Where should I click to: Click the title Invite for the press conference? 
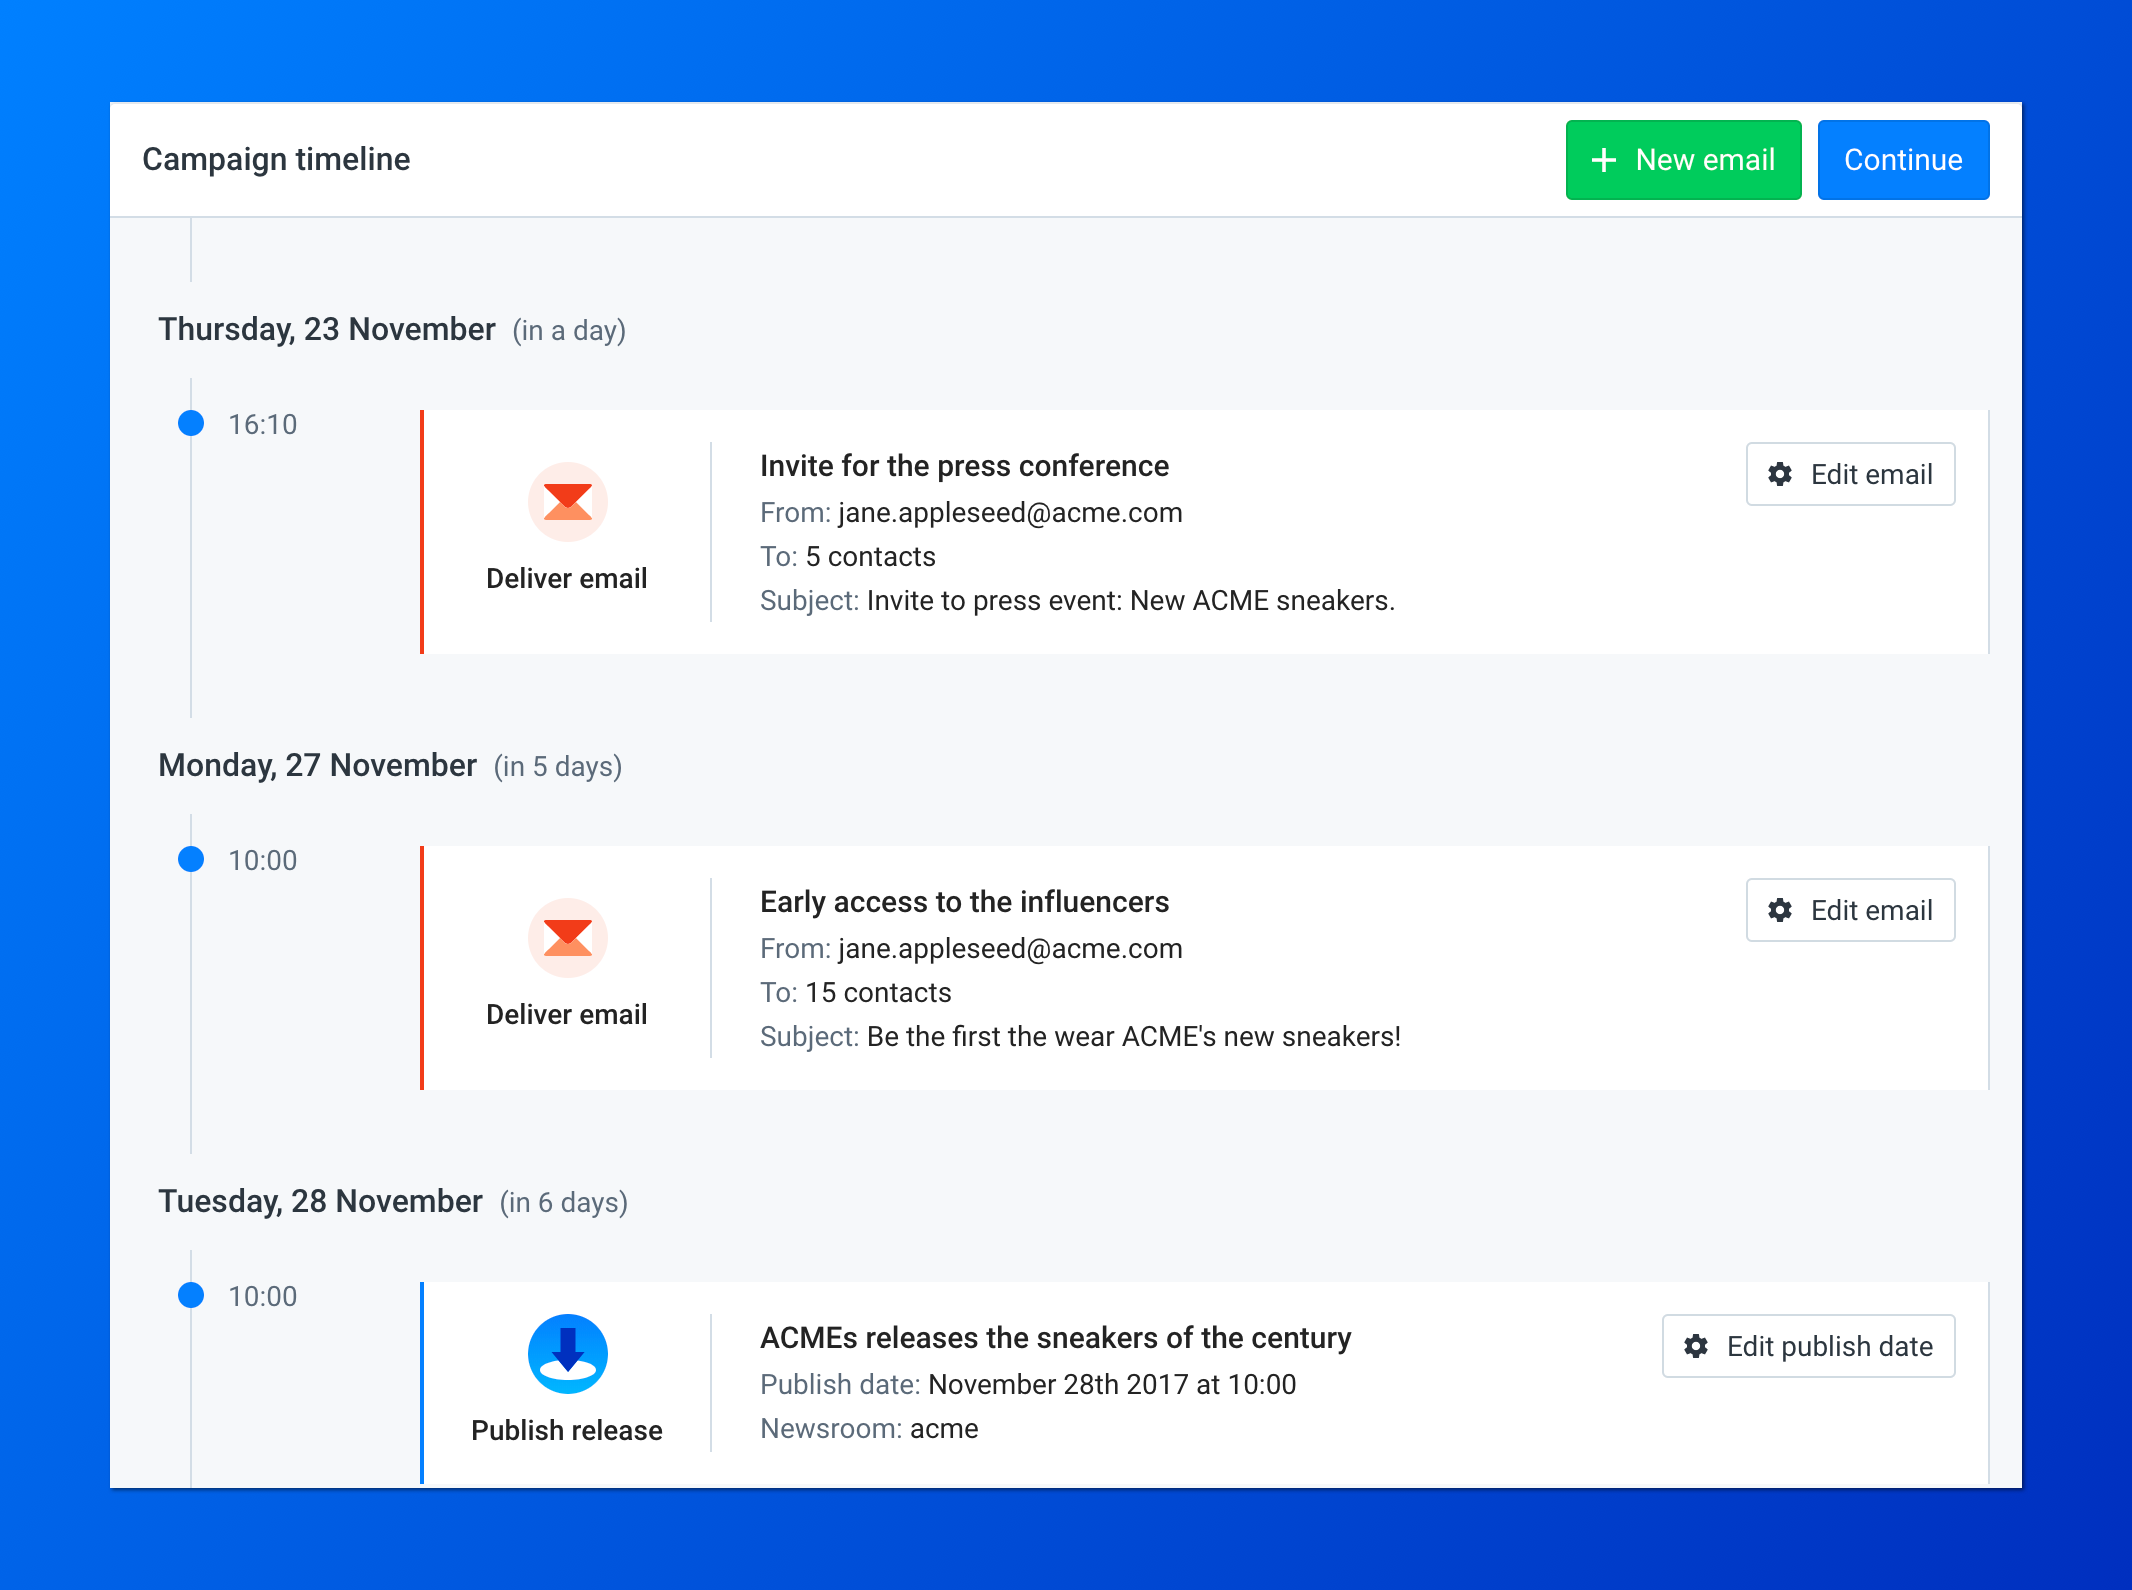[964, 466]
